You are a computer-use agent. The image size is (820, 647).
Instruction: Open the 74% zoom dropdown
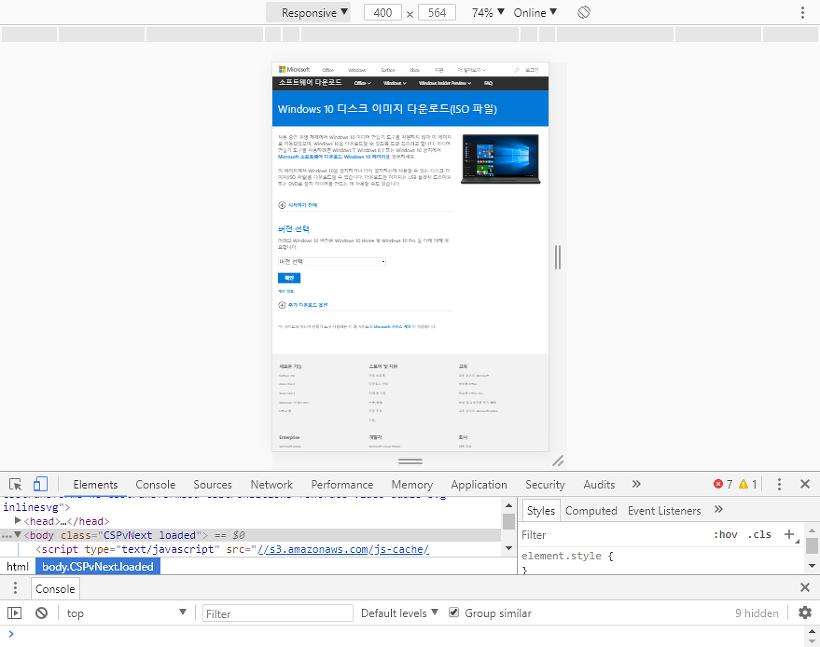click(x=488, y=13)
